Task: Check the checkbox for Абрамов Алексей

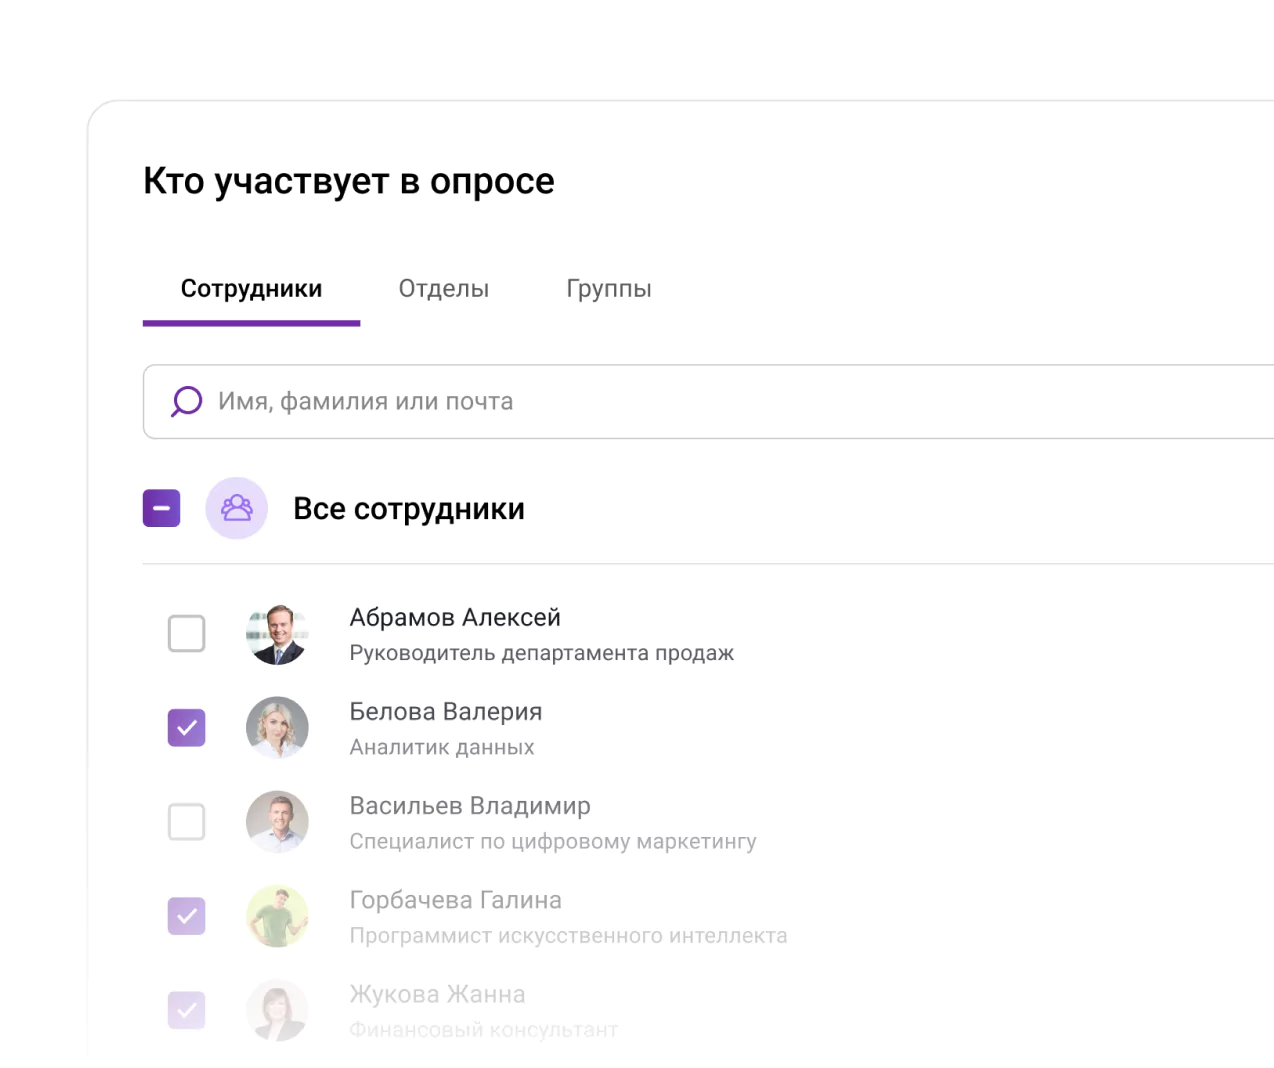Action: click(186, 634)
